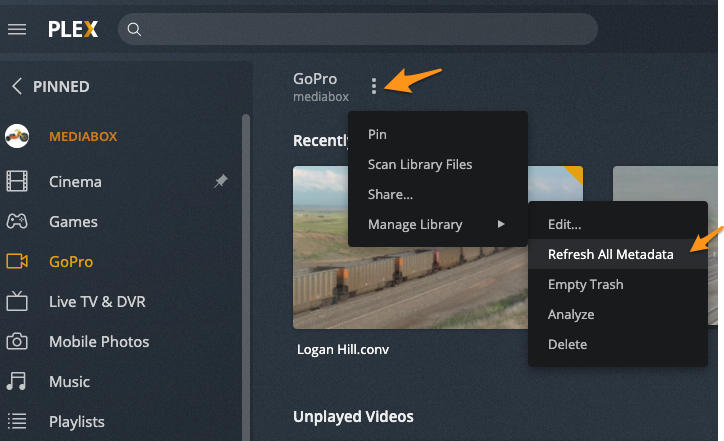This screenshot has width=724, height=441.
Task: Click the Music note icon
Action: click(17, 381)
